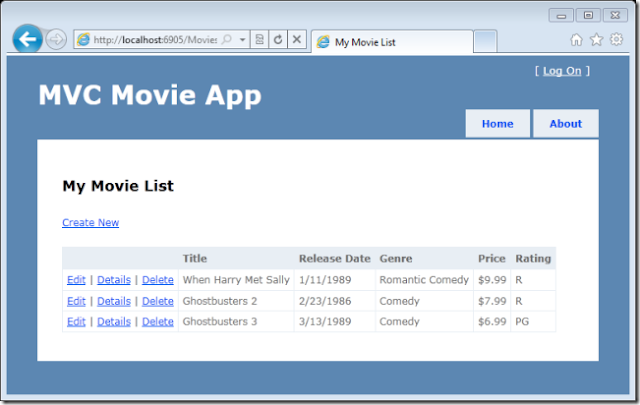Viewport: 640px width, 405px height.
Task: Click the Log On link
Action: [562, 71]
